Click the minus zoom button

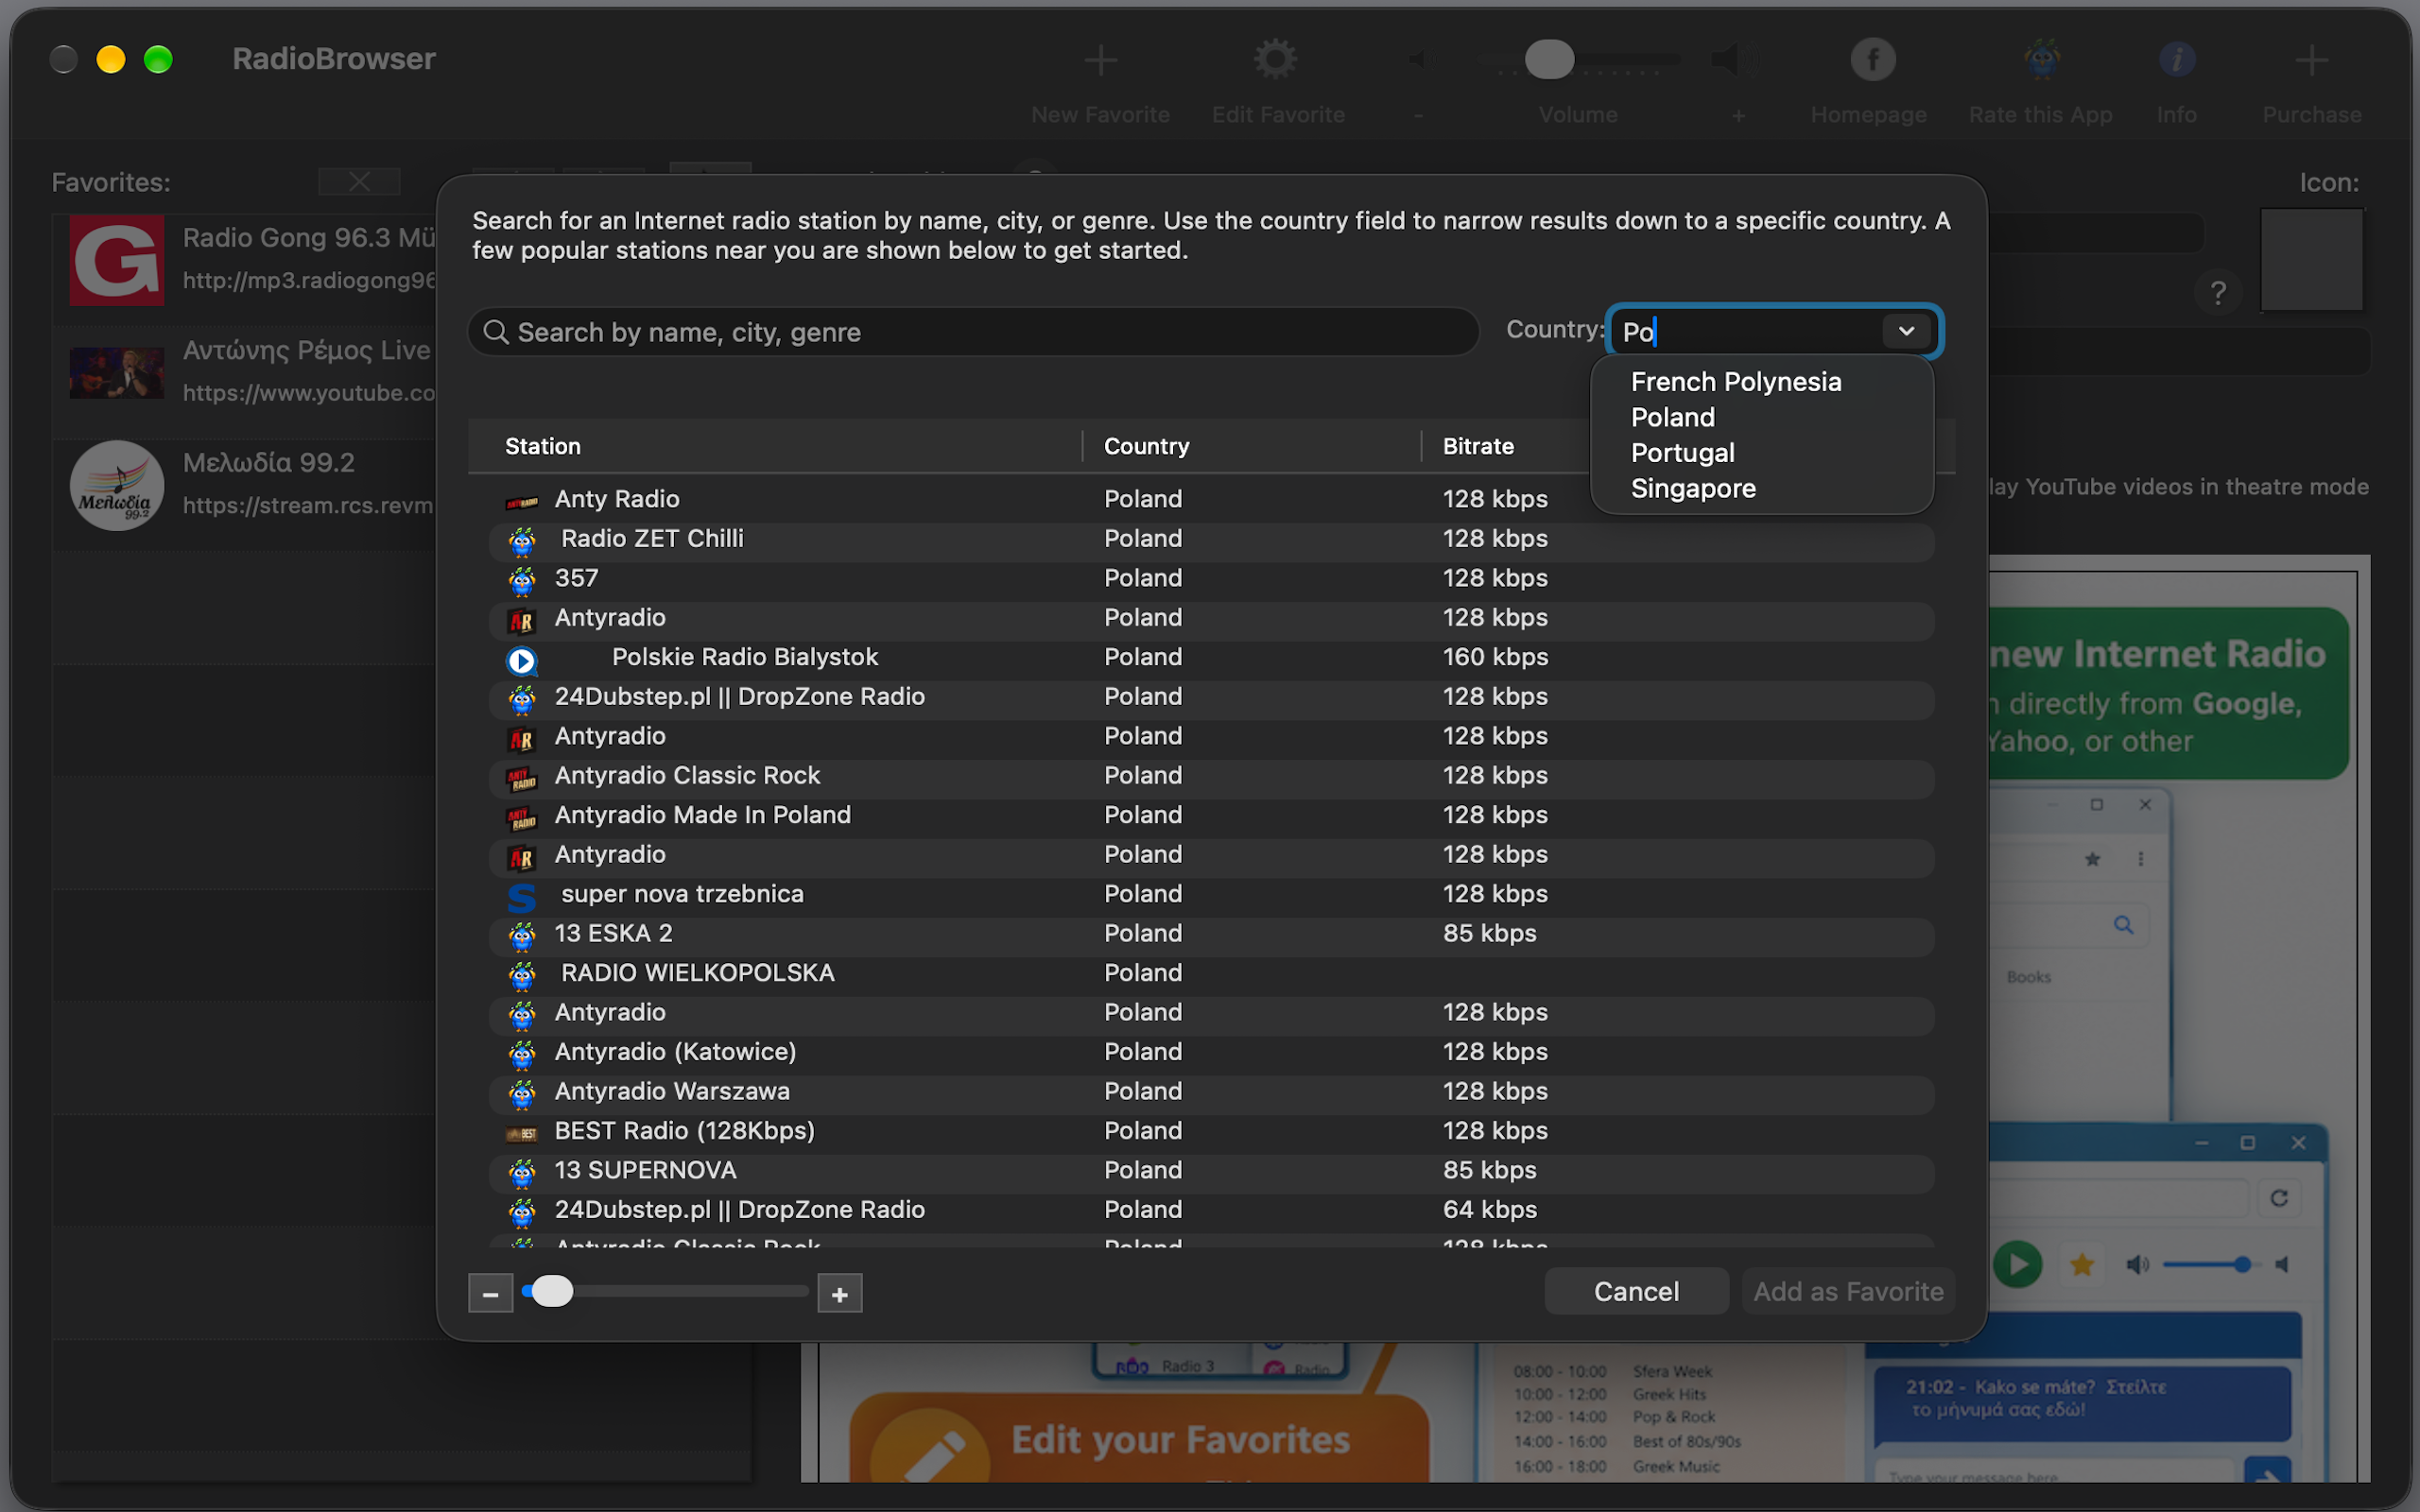(x=490, y=1294)
